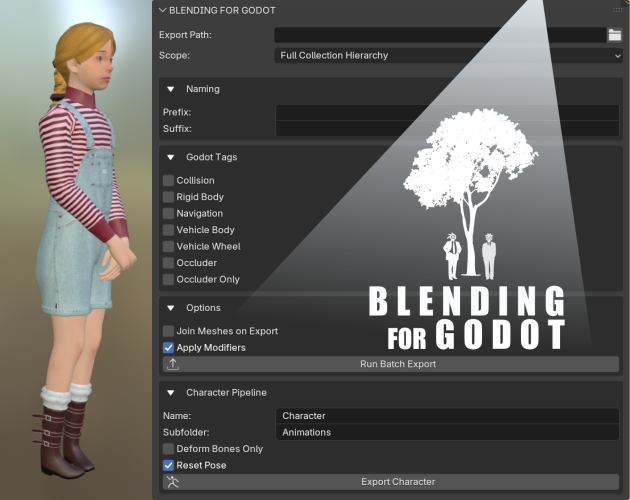
Task: Enable Join Meshes on Export
Action: (168, 331)
